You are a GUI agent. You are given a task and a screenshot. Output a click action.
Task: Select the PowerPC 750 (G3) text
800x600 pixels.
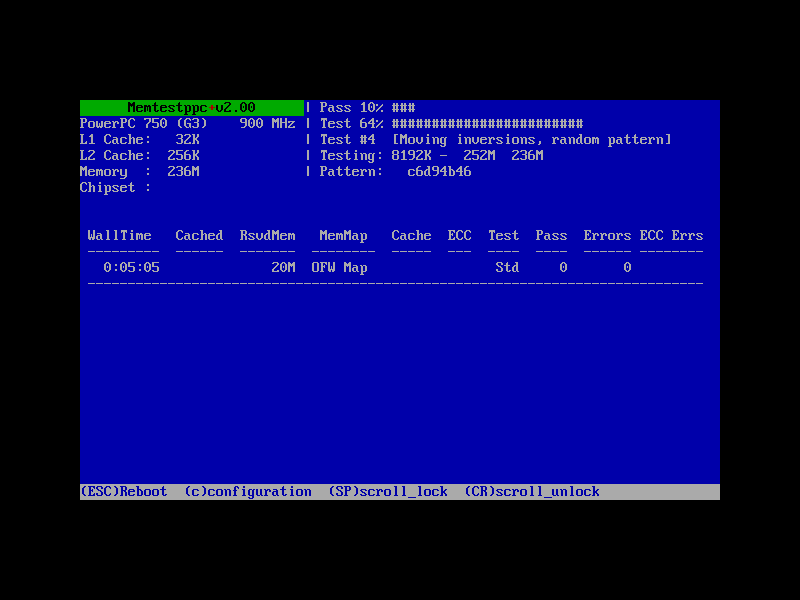144,123
